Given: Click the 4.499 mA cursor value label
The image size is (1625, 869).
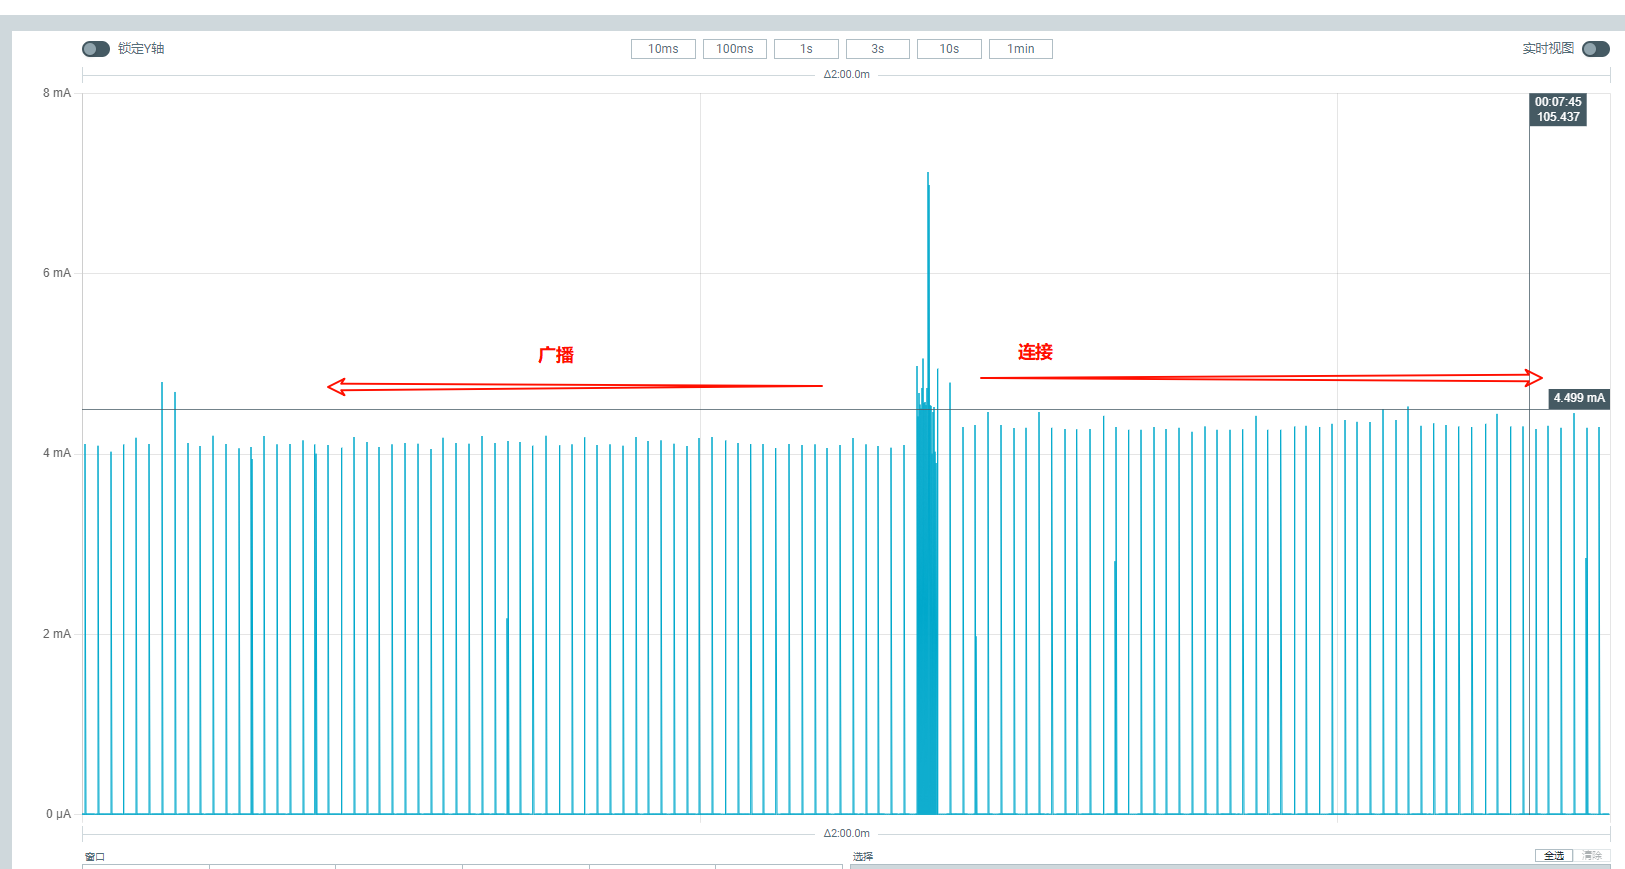Looking at the screenshot, I should [1579, 398].
